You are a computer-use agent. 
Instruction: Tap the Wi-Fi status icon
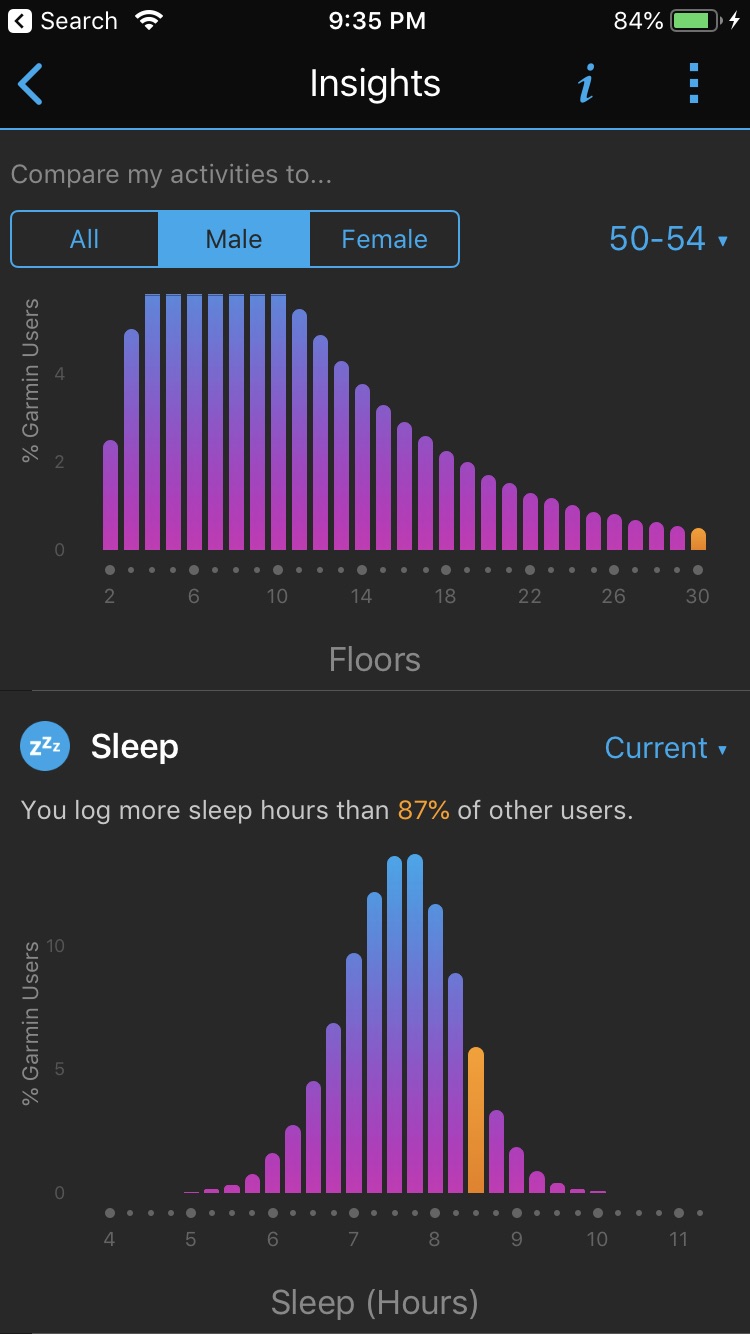(149, 21)
